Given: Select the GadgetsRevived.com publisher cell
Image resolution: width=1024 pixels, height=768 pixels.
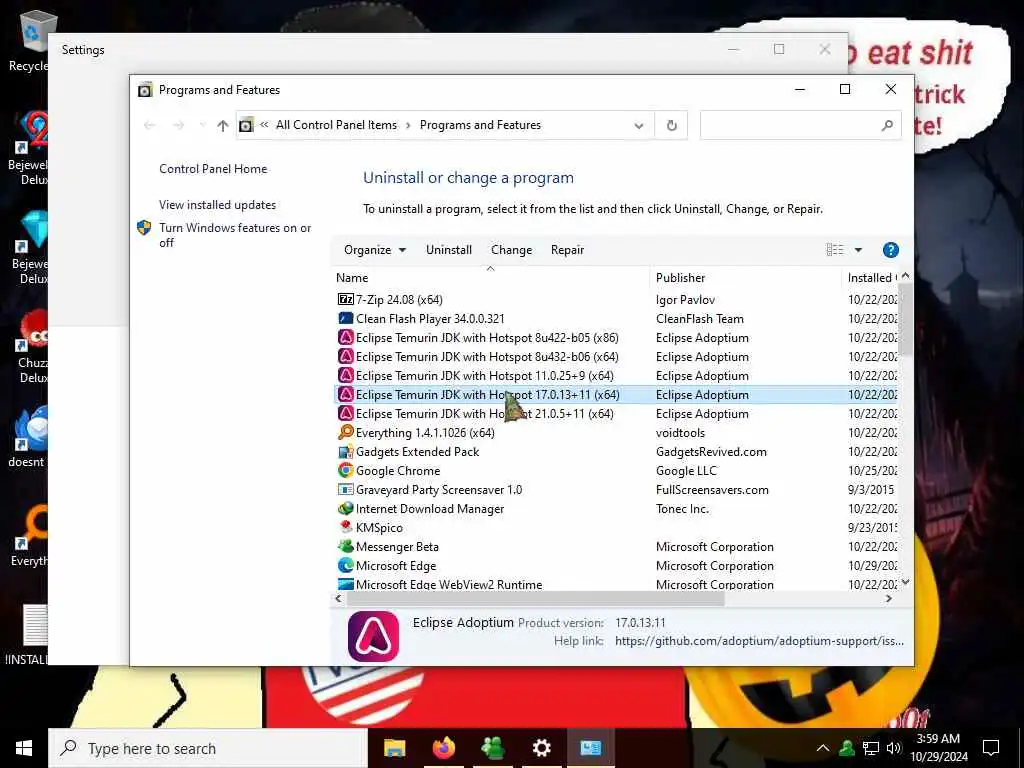Looking at the screenshot, I should [x=711, y=452].
